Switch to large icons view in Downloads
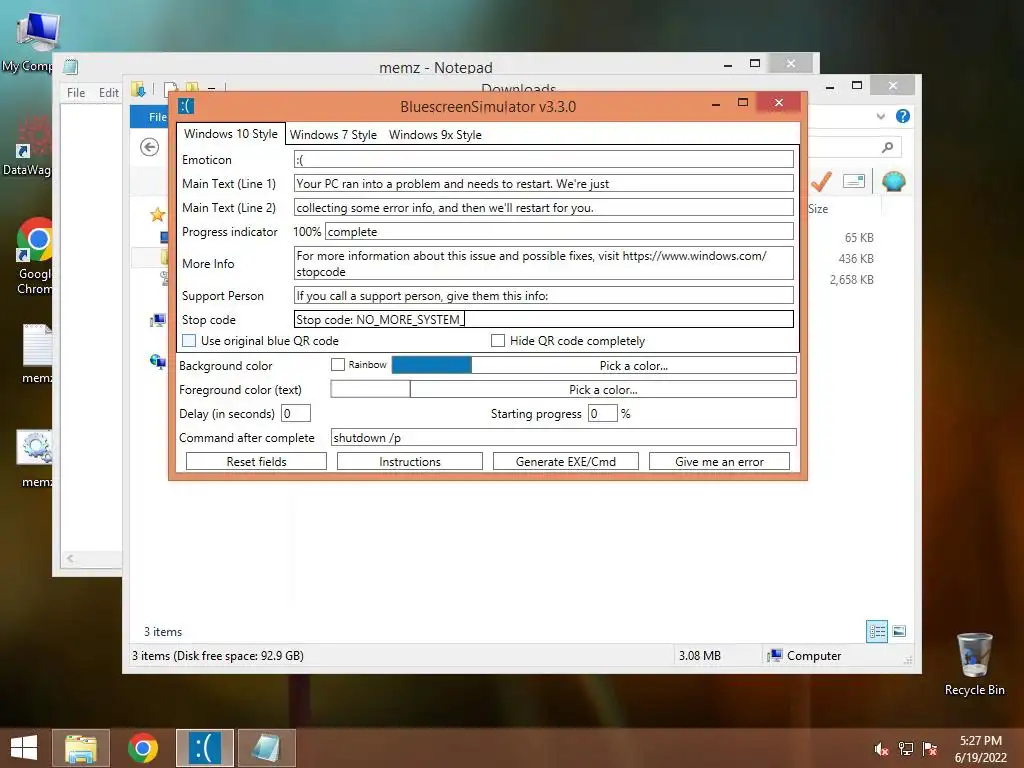Viewport: 1024px width, 768px height. coord(899,631)
